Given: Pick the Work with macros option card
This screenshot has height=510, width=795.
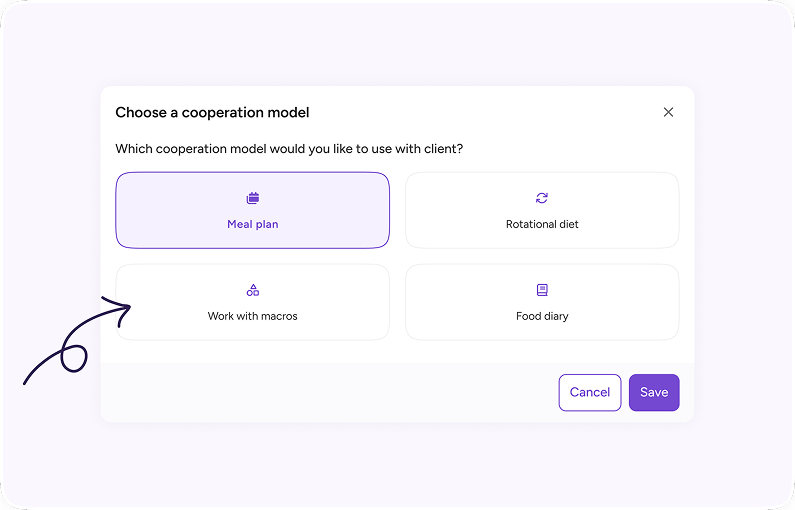Looking at the screenshot, I should (x=252, y=302).
